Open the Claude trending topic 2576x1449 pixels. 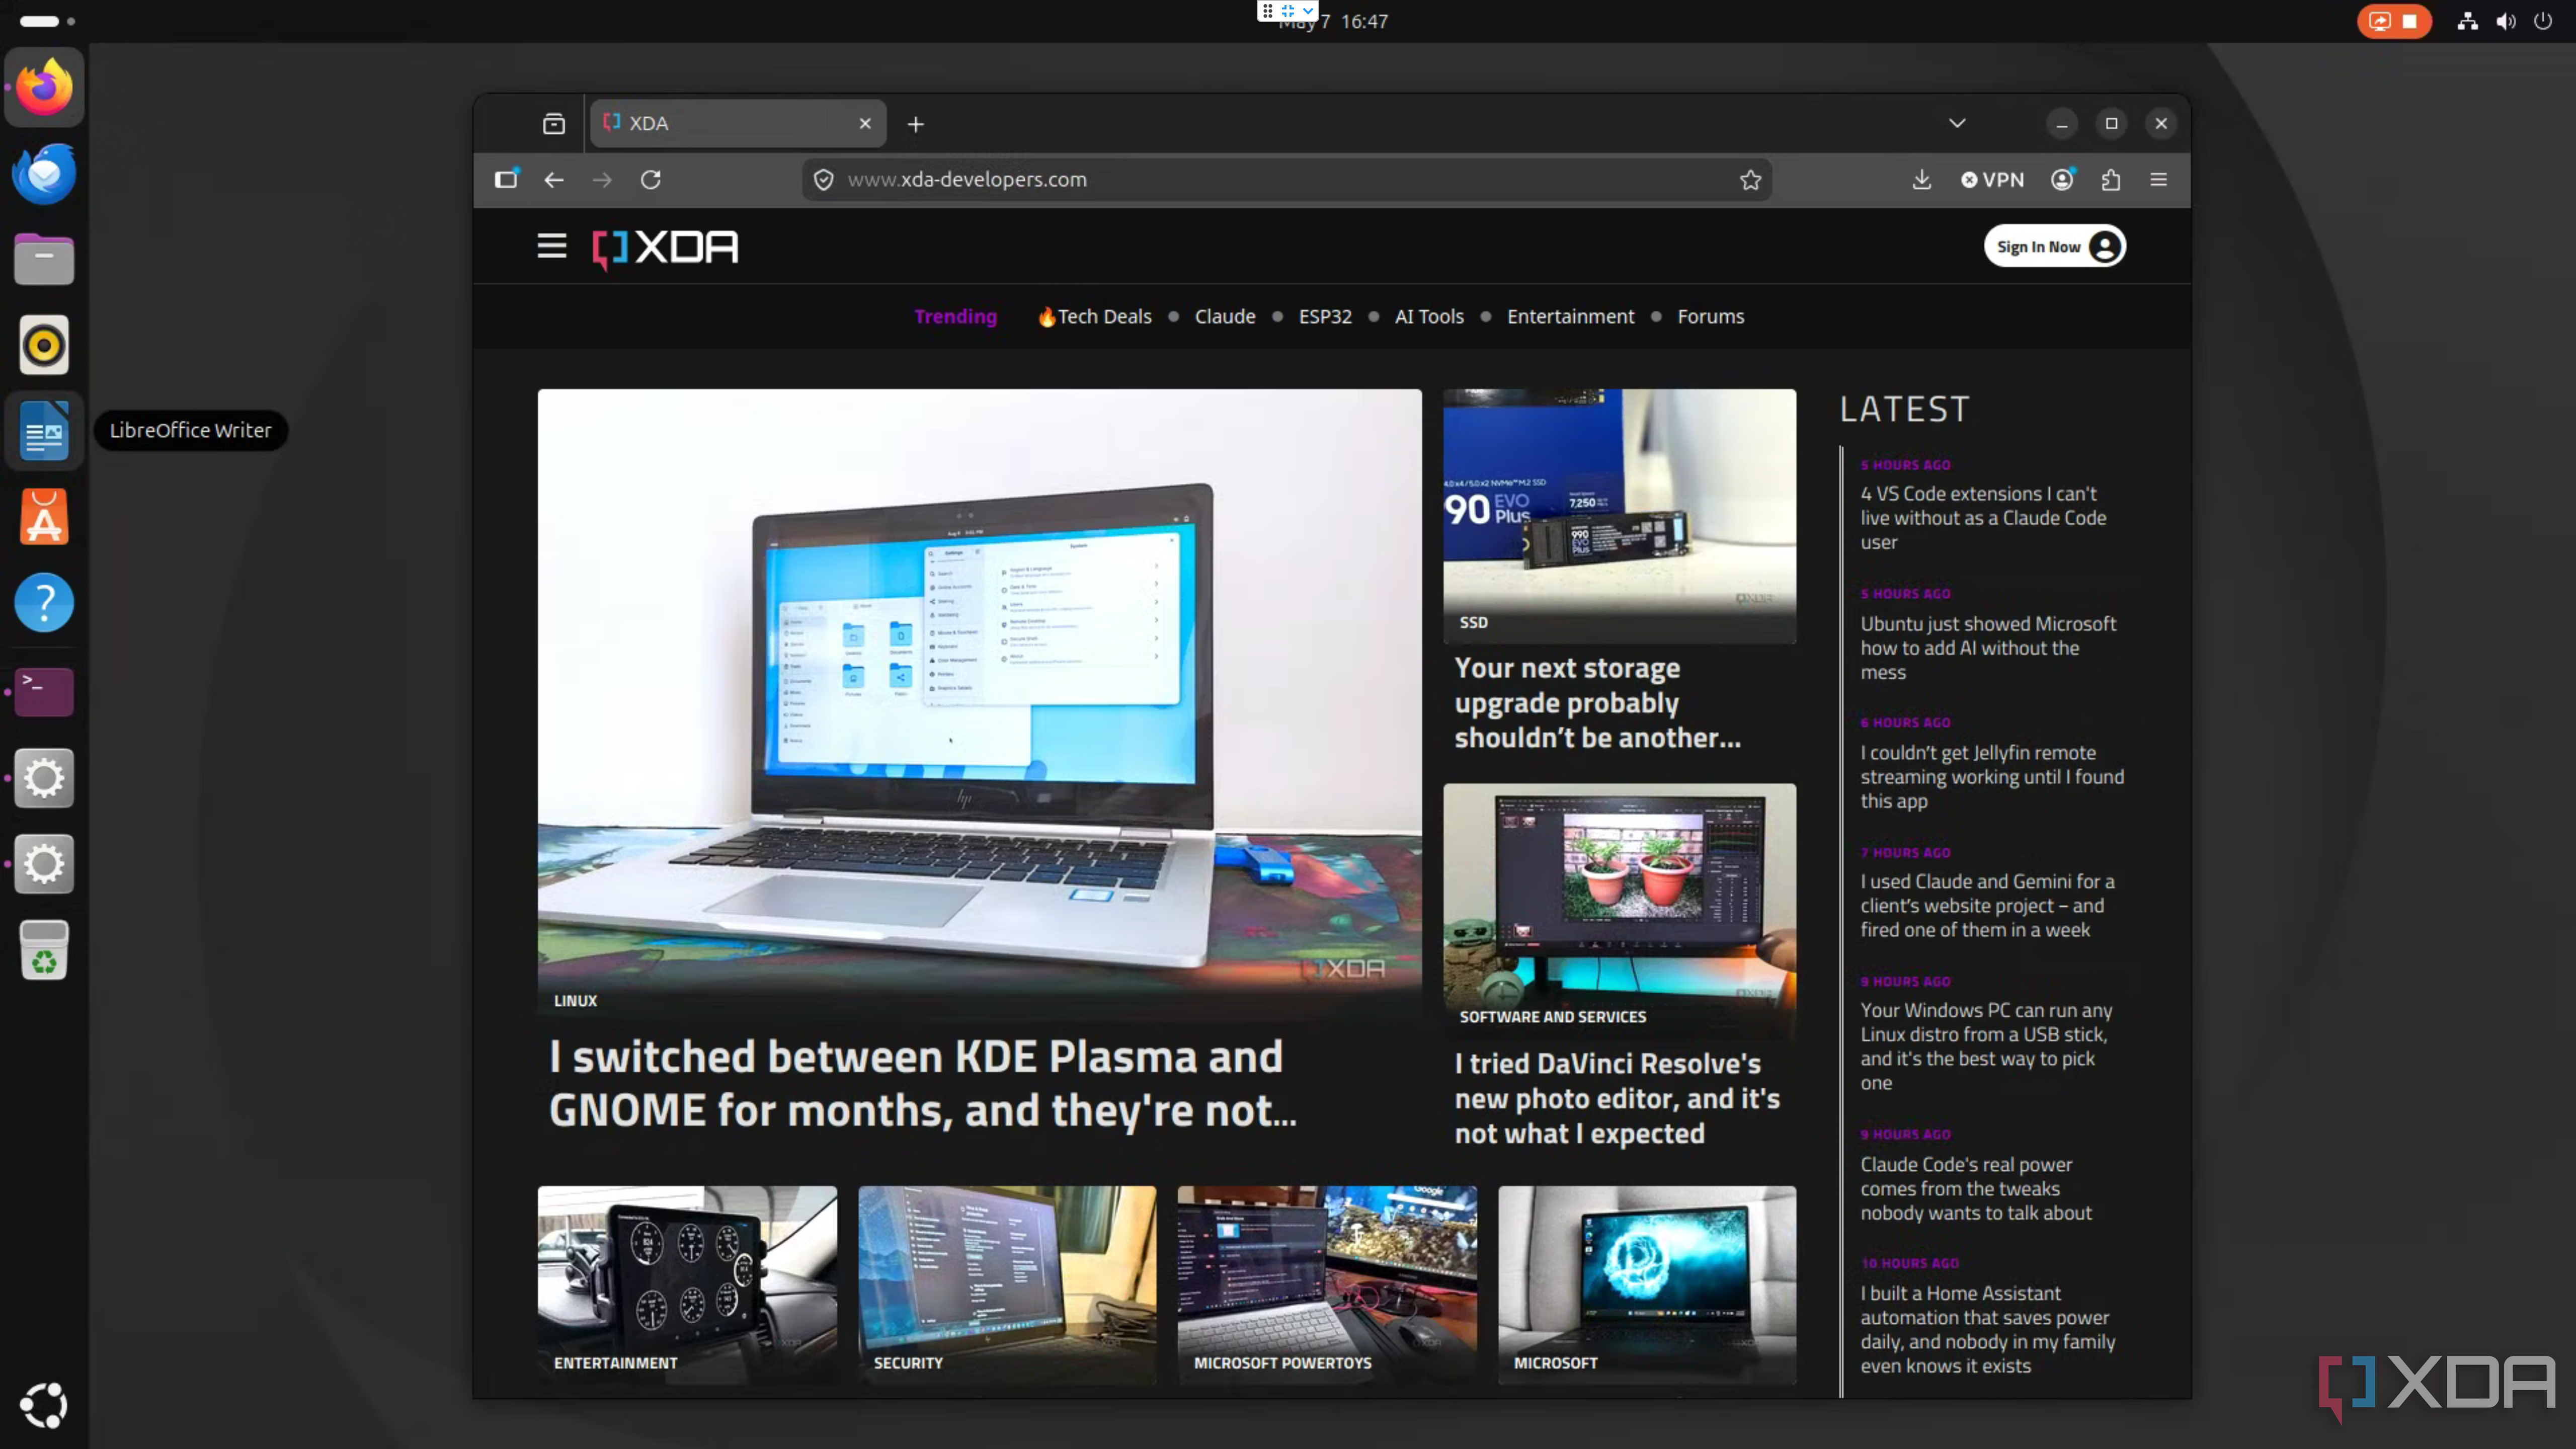click(1225, 316)
